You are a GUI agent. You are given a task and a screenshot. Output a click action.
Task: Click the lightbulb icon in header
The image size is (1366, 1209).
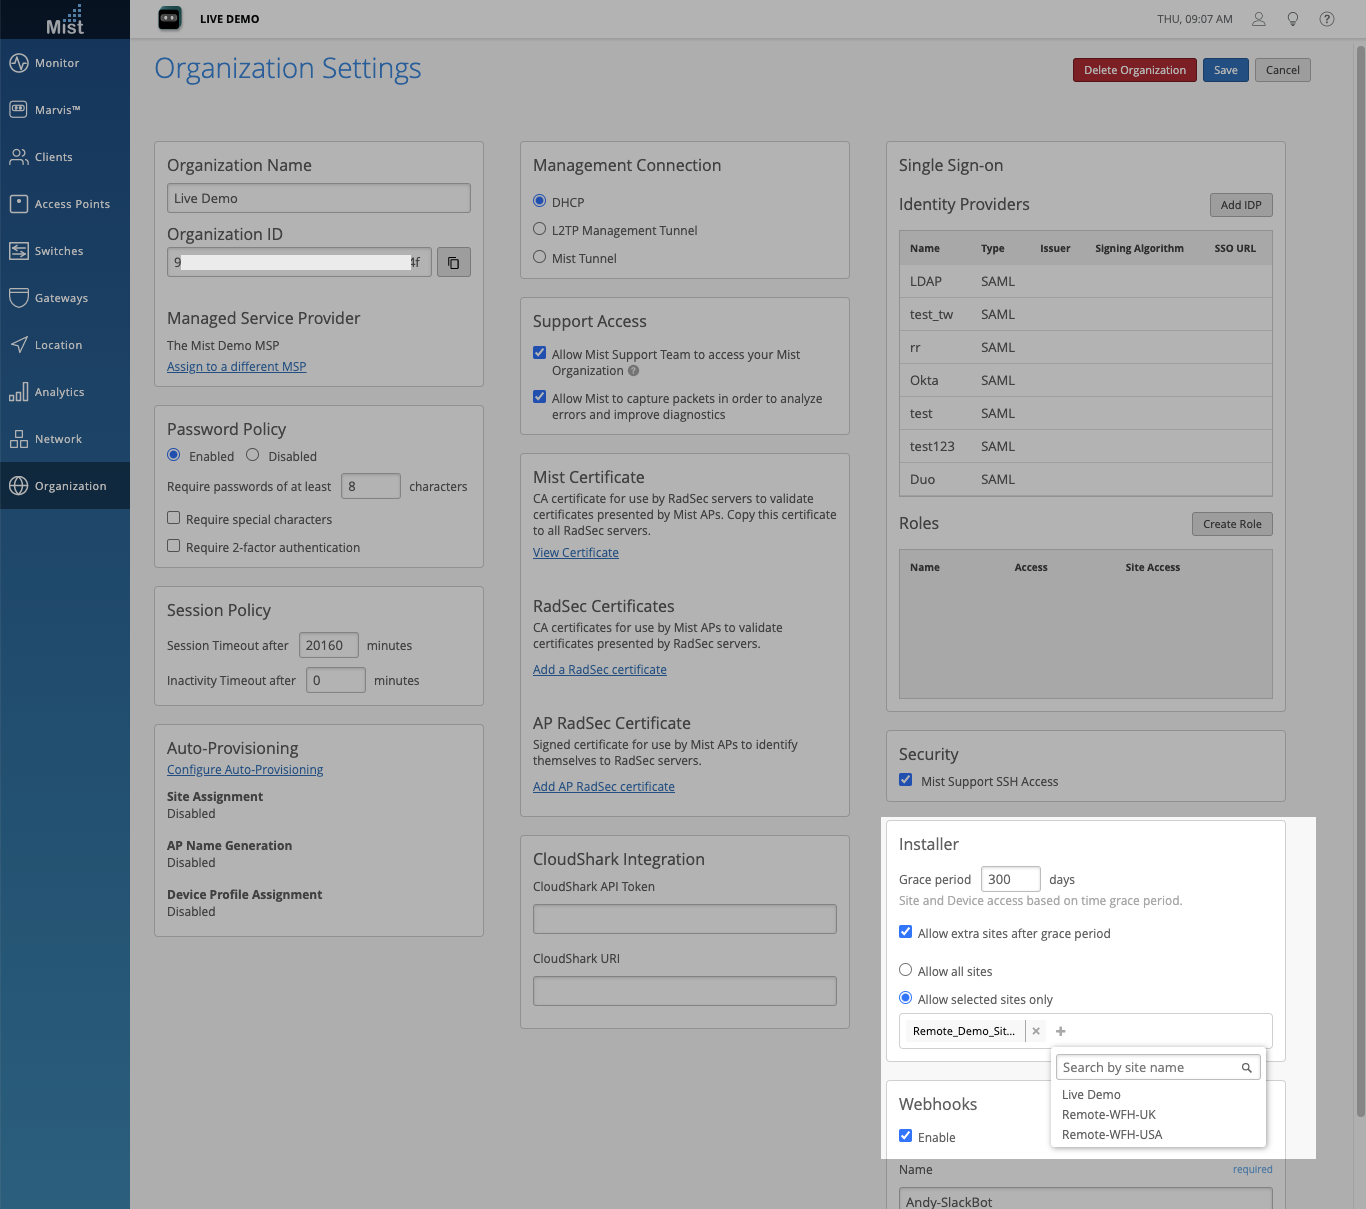(x=1293, y=19)
